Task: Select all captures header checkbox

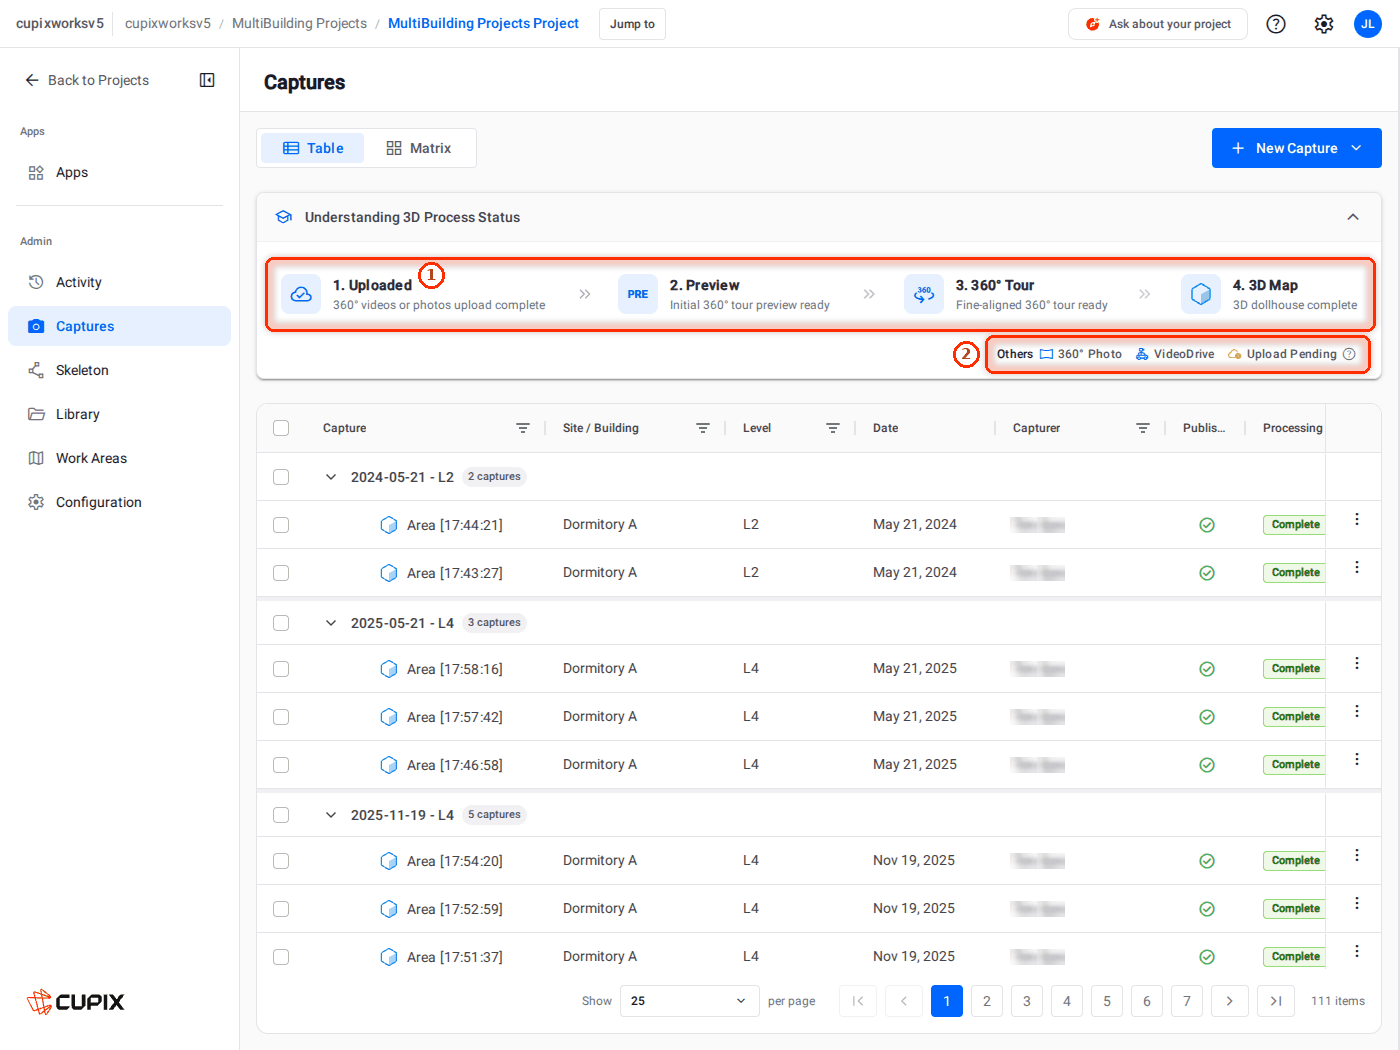Action: point(281,428)
